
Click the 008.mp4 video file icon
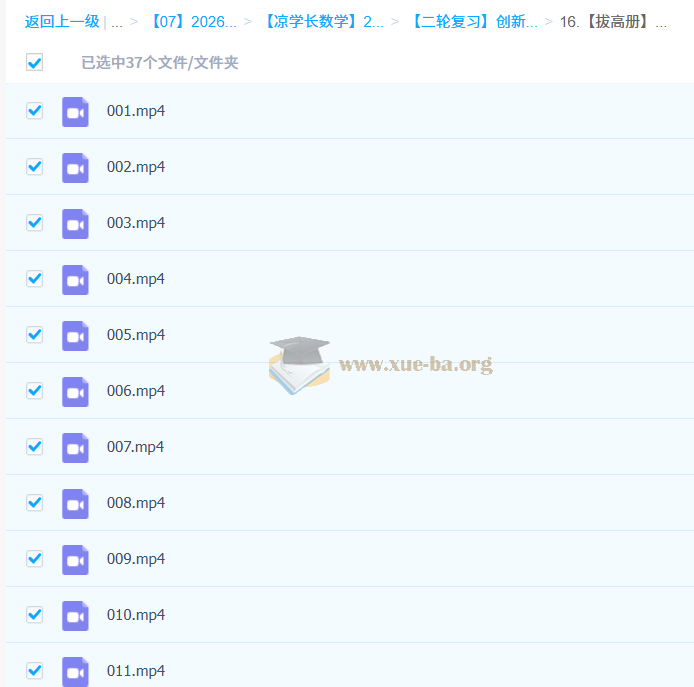75,503
